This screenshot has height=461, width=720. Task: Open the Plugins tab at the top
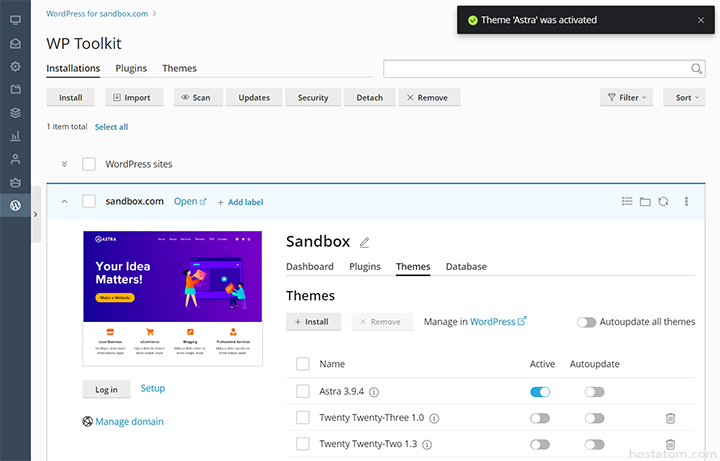pyautogui.click(x=131, y=68)
